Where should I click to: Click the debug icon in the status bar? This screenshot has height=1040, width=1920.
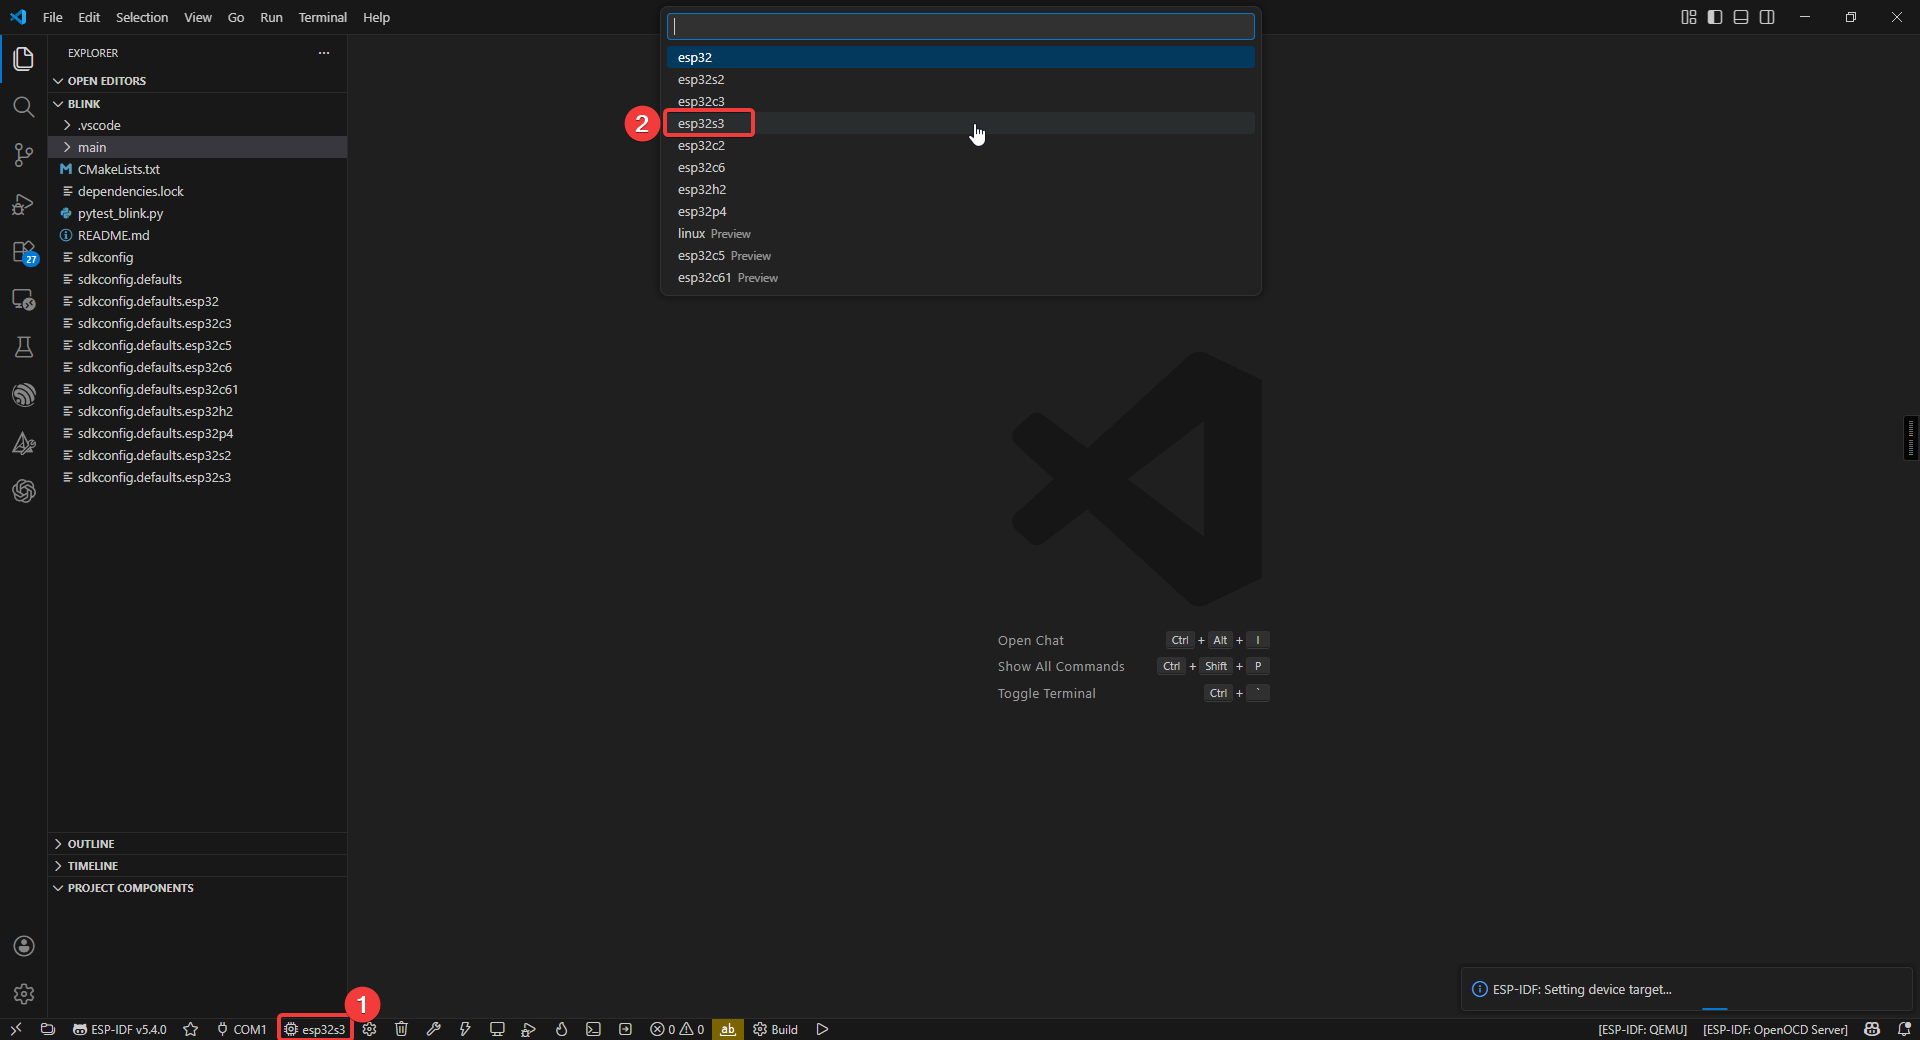coord(529,1029)
